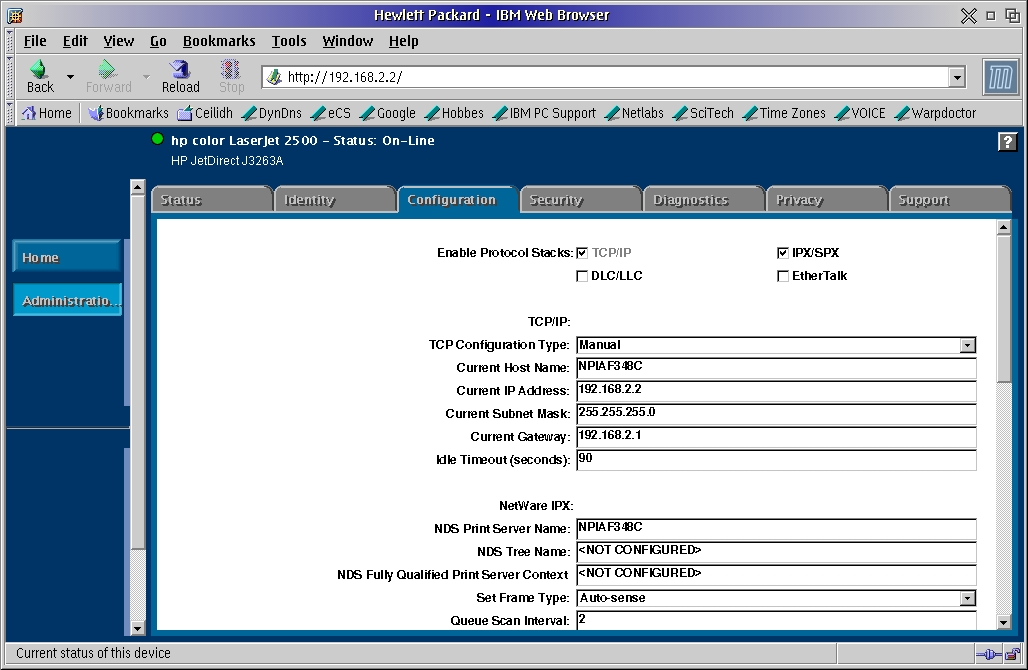Toggle the TCP/IP protocol stack checkbox

pyautogui.click(x=582, y=253)
